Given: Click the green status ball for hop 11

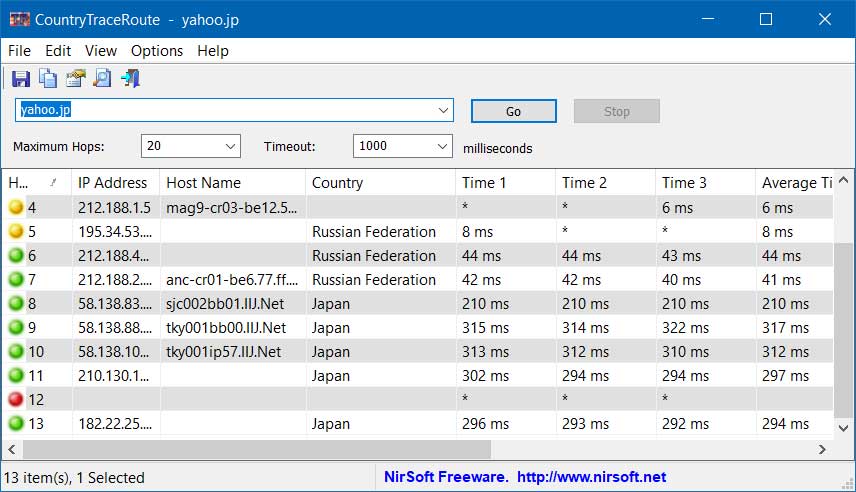Looking at the screenshot, I should [16, 375].
